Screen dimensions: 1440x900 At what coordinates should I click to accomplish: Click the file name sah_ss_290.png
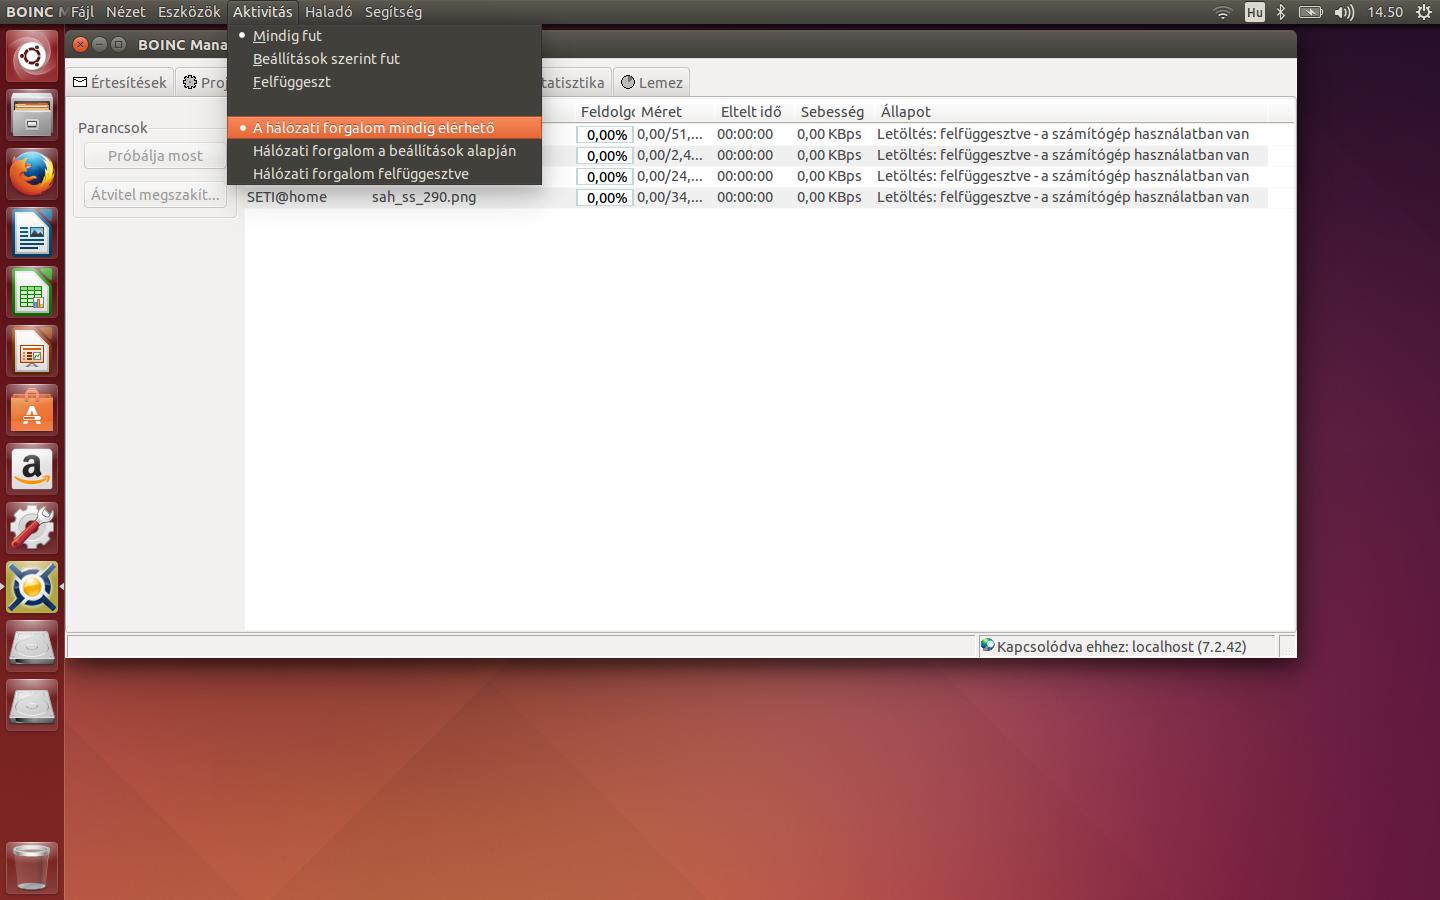coord(424,197)
